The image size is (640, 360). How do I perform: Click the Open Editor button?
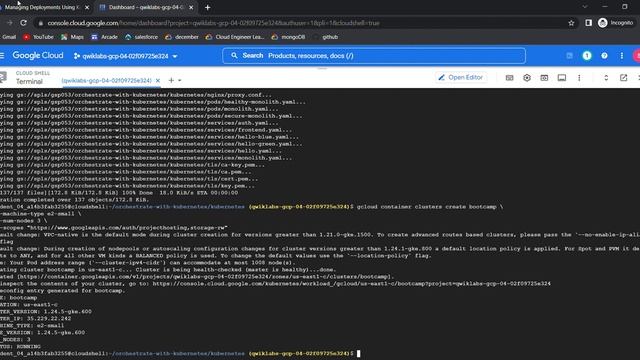461,78
